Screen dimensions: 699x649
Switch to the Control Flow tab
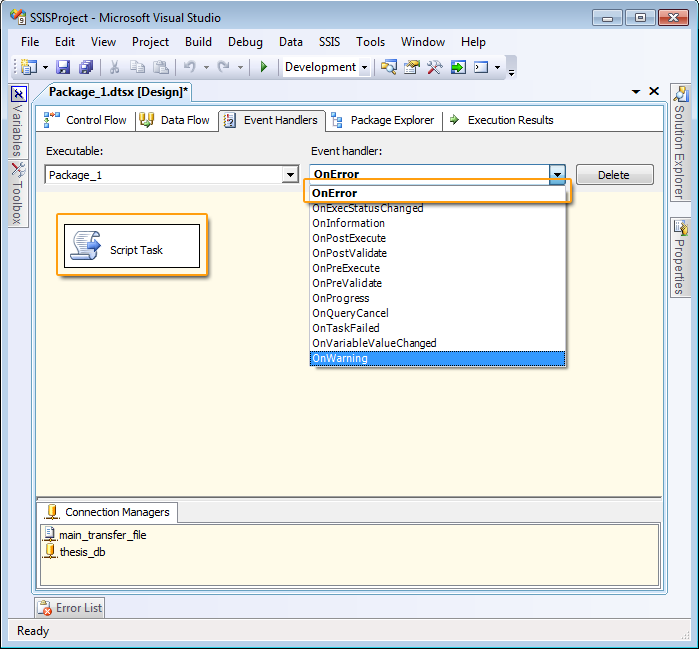point(85,120)
